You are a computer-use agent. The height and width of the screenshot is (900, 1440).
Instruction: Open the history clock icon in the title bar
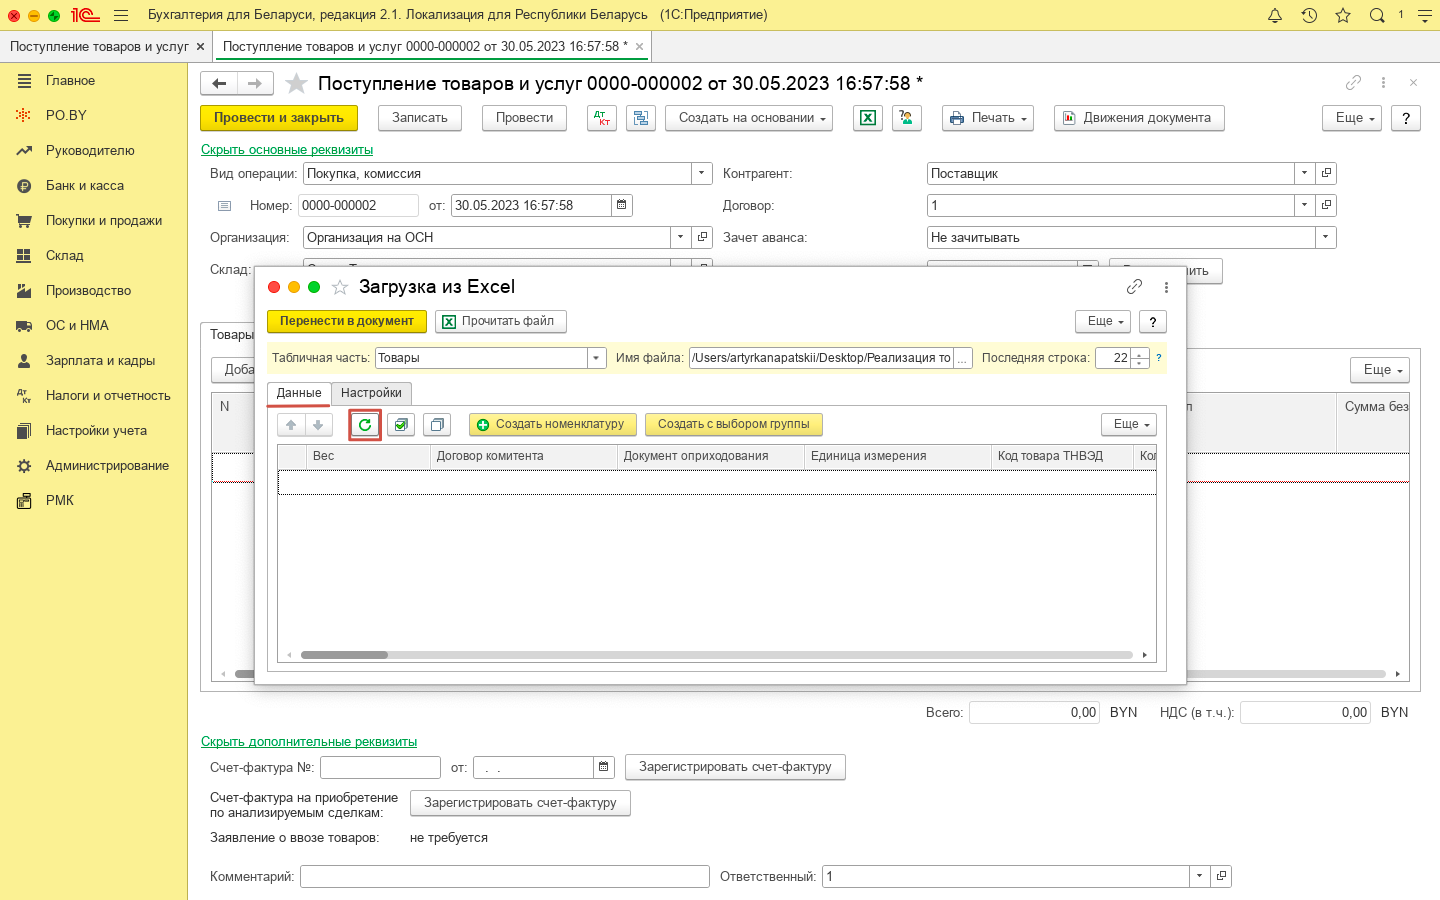[1309, 15]
